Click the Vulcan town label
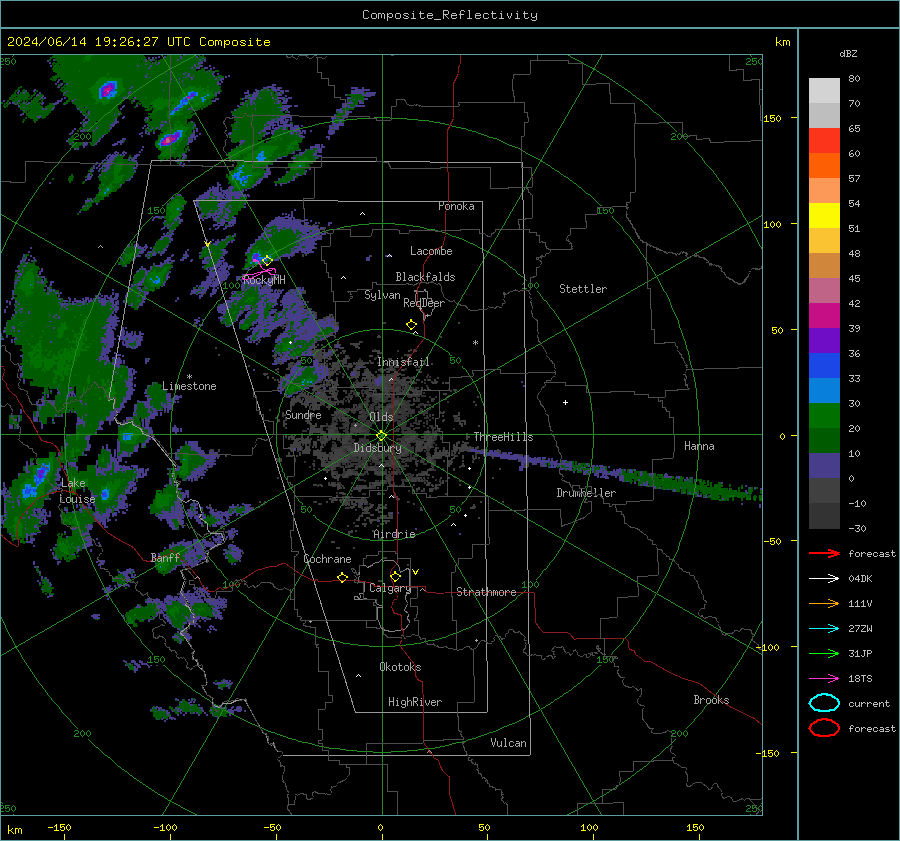The image size is (900, 841). (x=508, y=743)
